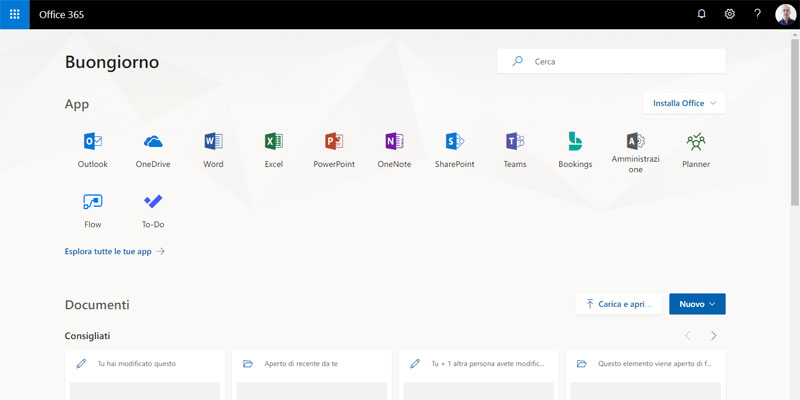
Task: Click the page vertical scrollbar thumb
Action: click(795, 121)
